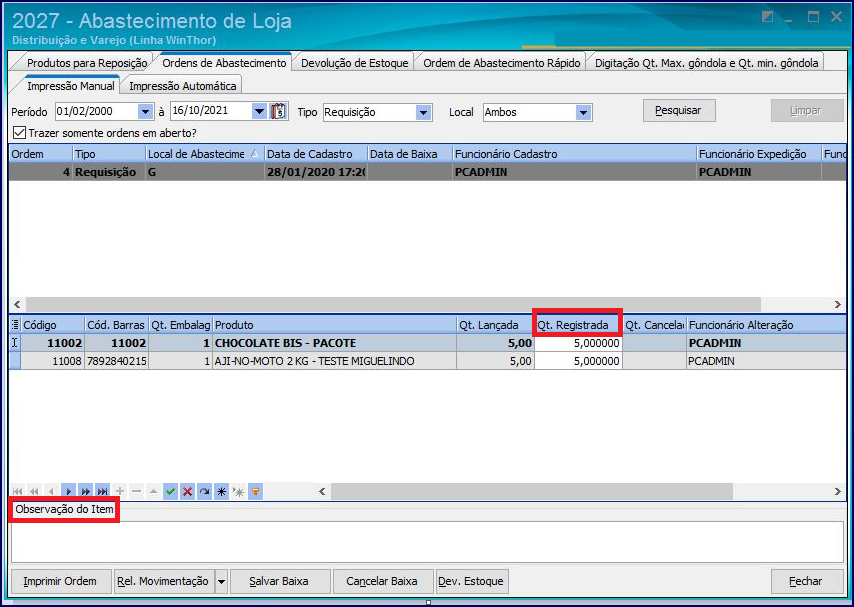Jump back one page of records
The width and height of the screenshot is (854, 607).
pos(34,491)
